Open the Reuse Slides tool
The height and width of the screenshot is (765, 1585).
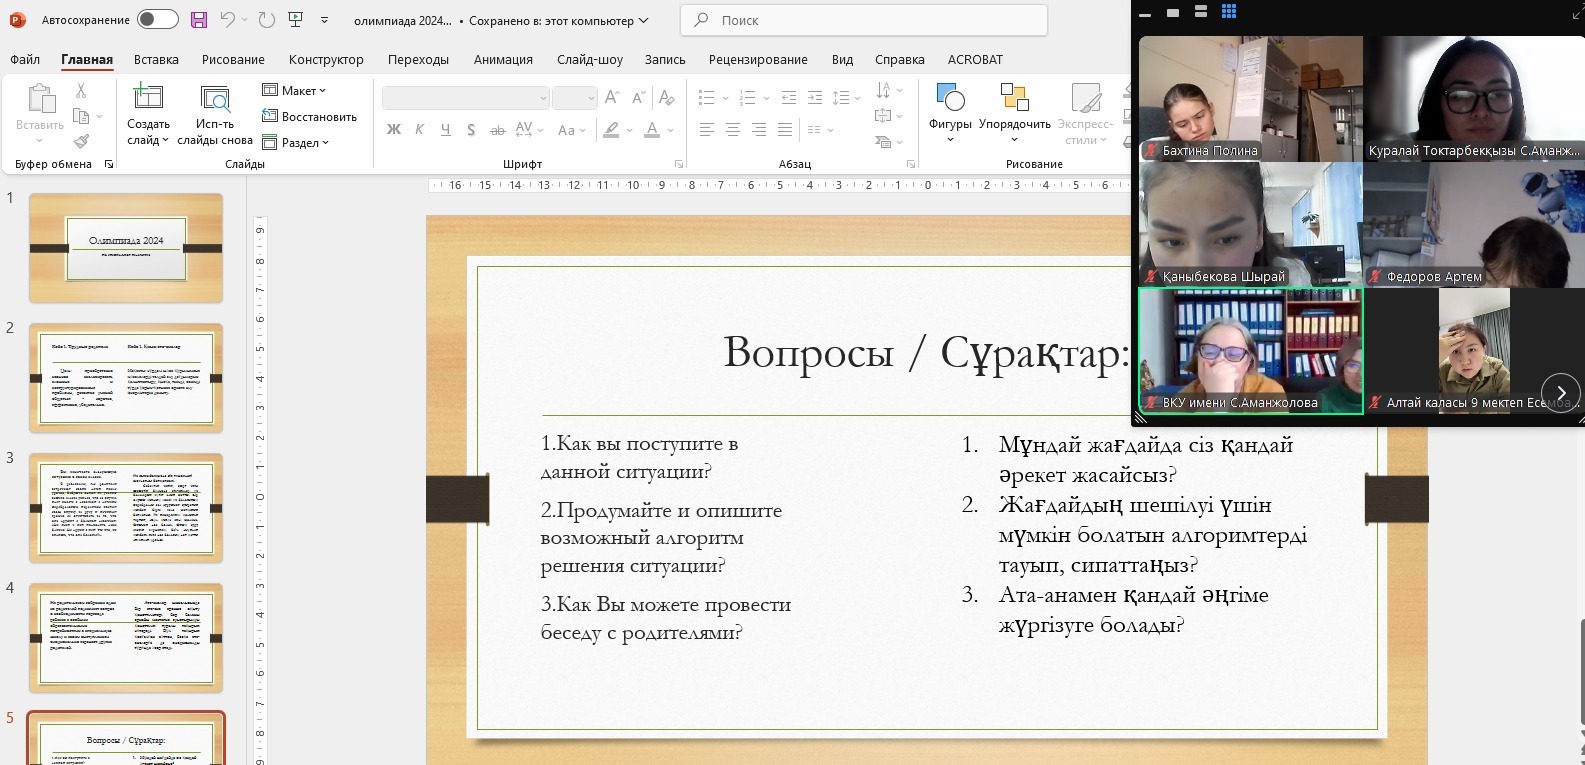point(215,115)
